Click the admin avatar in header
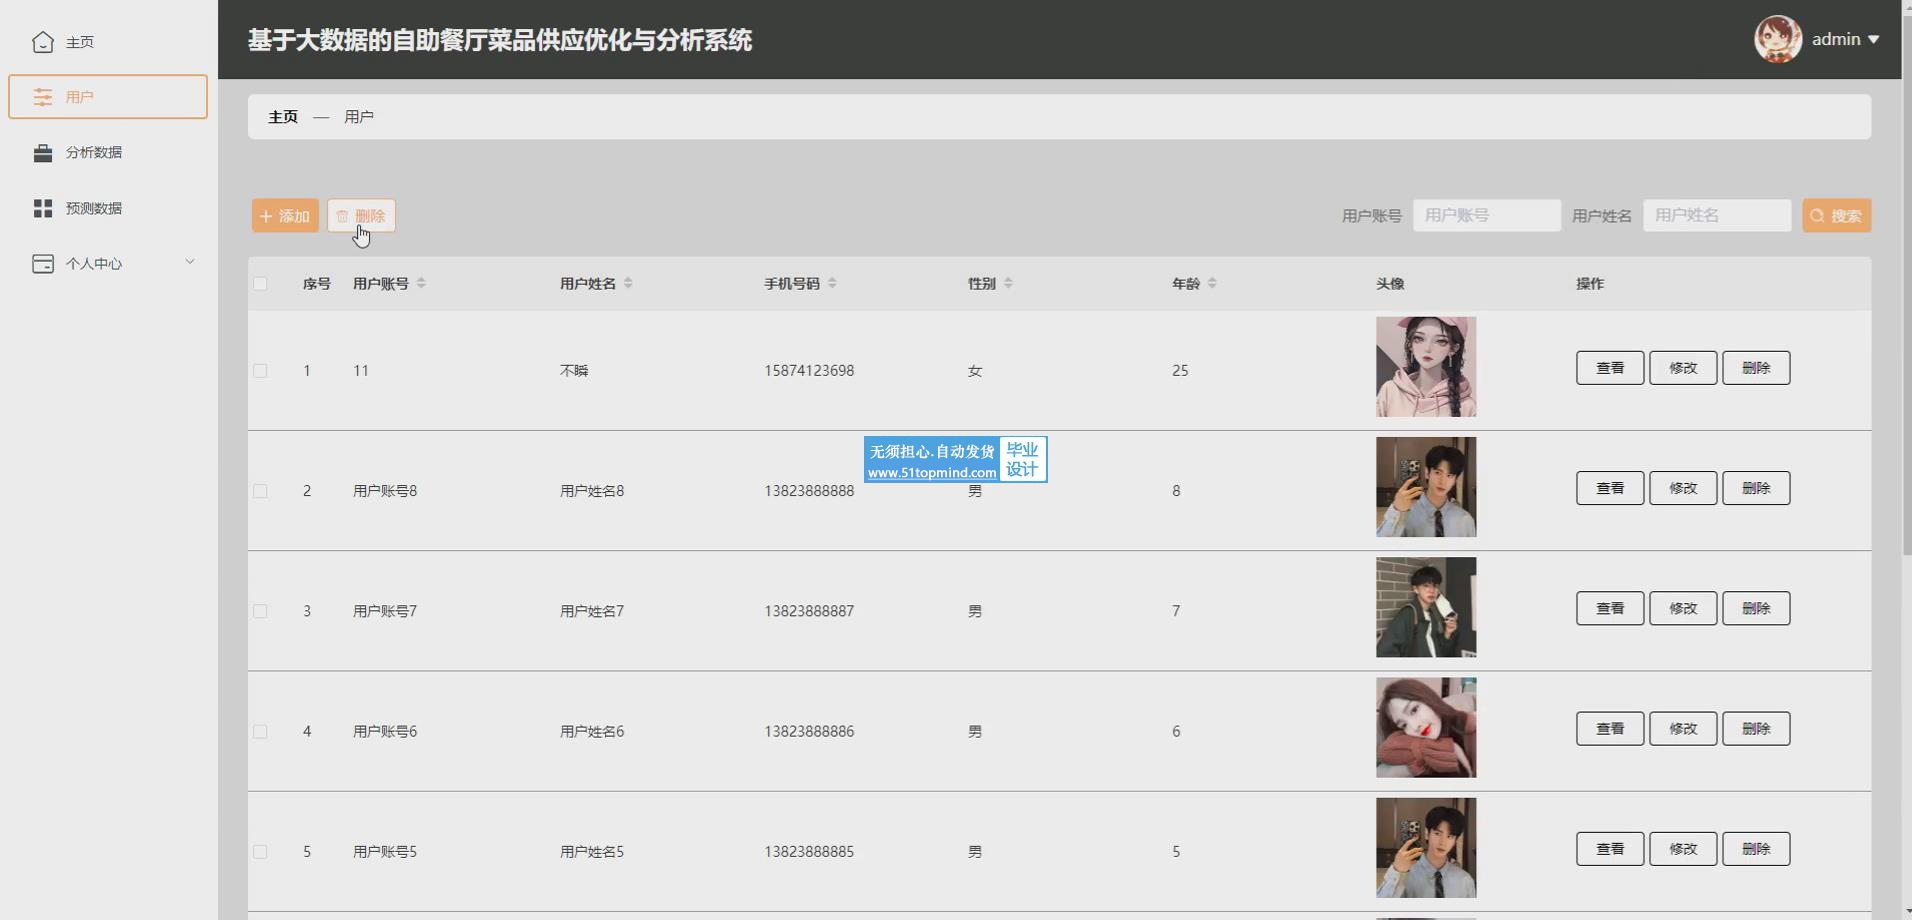The width and height of the screenshot is (1912, 920). tap(1777, 40)
